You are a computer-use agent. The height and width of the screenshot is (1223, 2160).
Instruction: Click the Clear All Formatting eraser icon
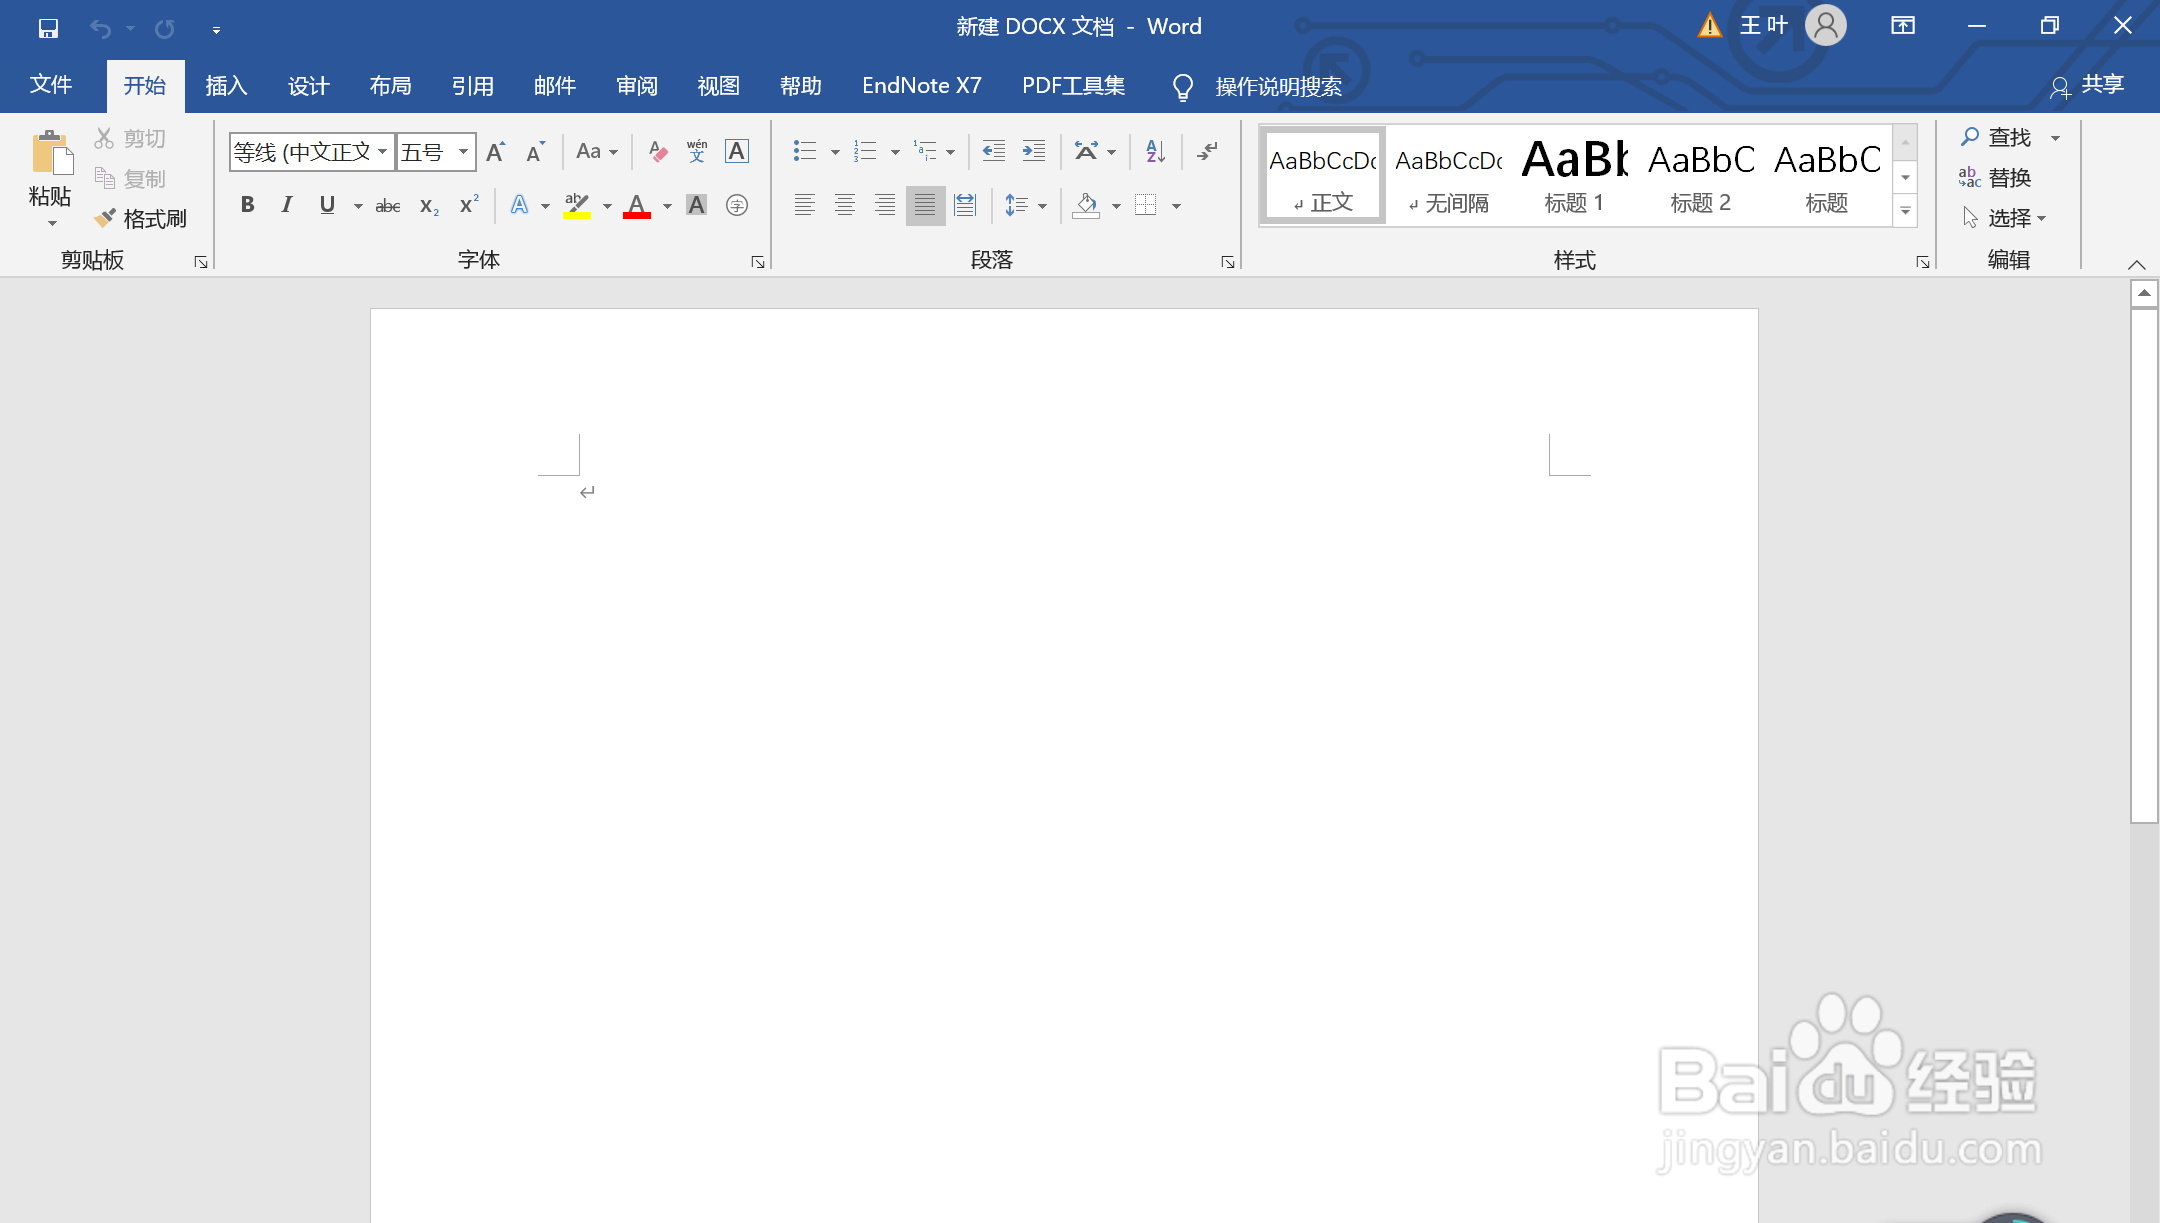657,152
